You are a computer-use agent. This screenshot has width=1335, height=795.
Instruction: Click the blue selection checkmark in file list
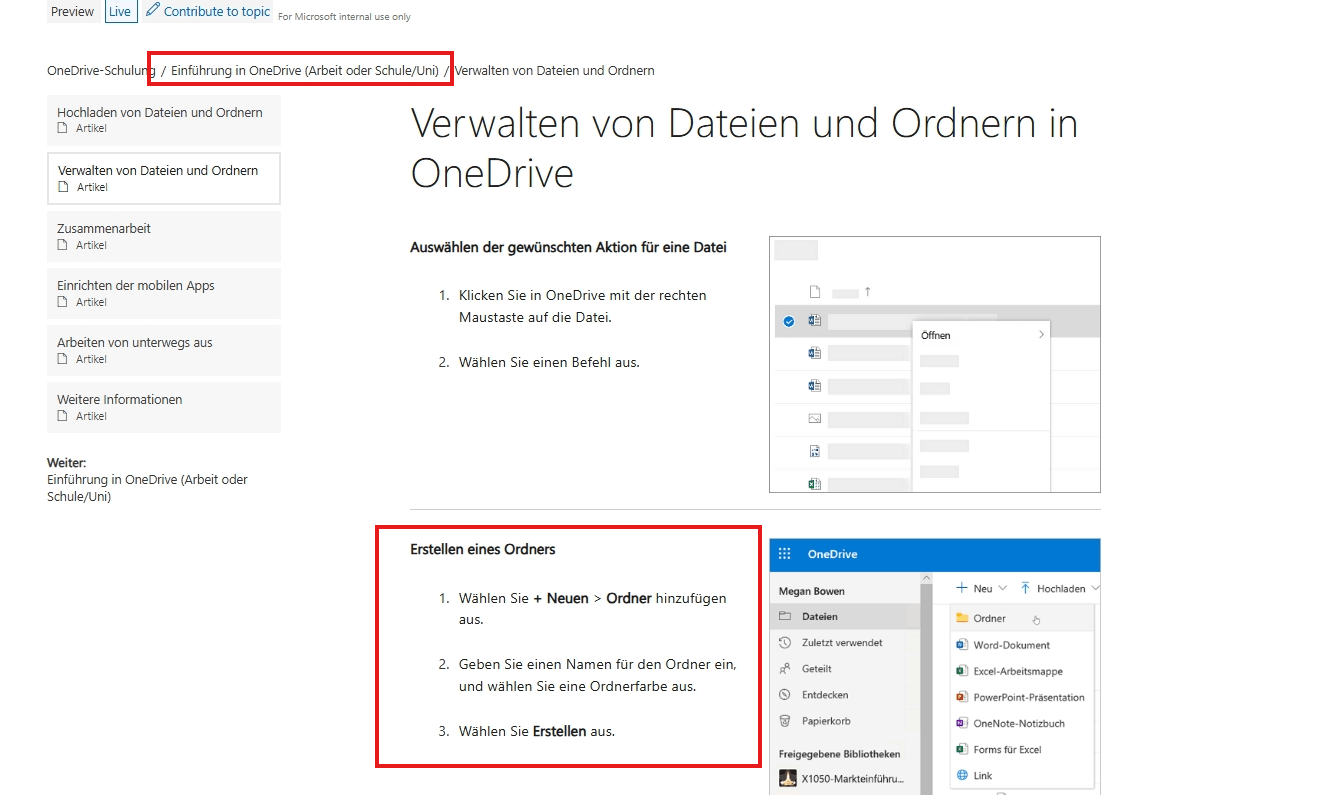point(789,321)
